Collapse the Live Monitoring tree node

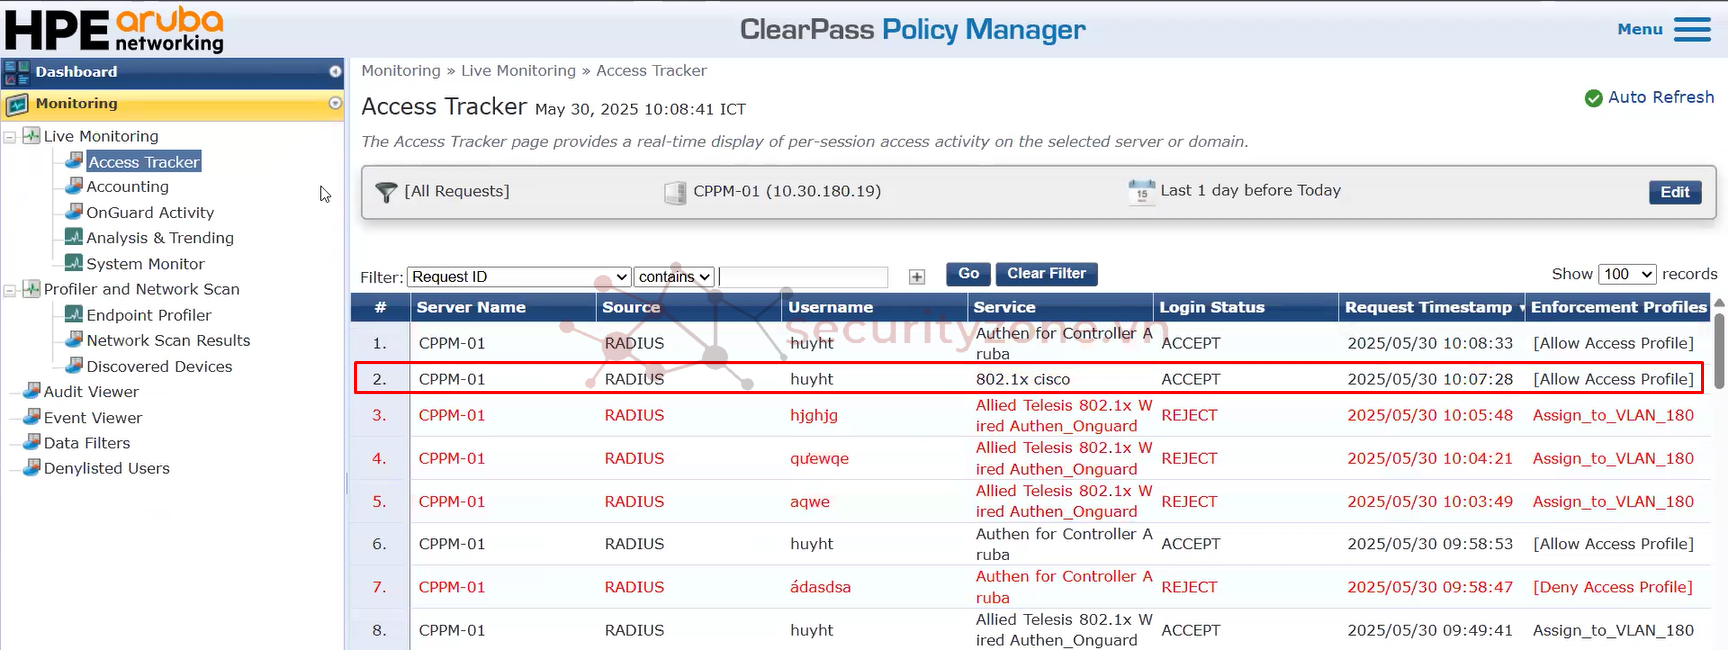pyautogui.click(x=10, y=137)
